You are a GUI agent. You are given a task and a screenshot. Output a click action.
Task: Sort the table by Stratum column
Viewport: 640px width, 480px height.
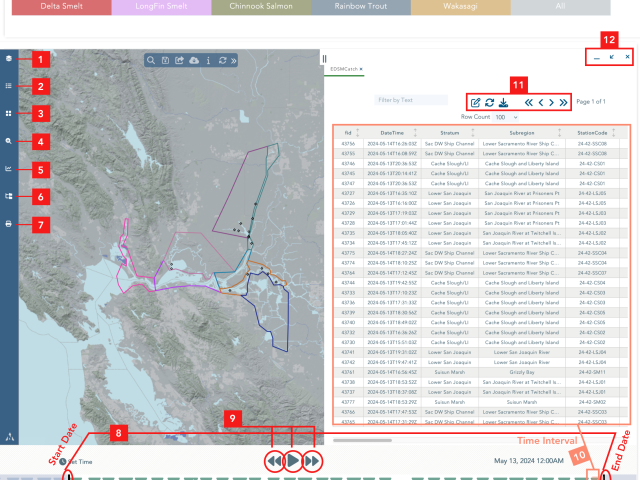(x=449, y=133)
